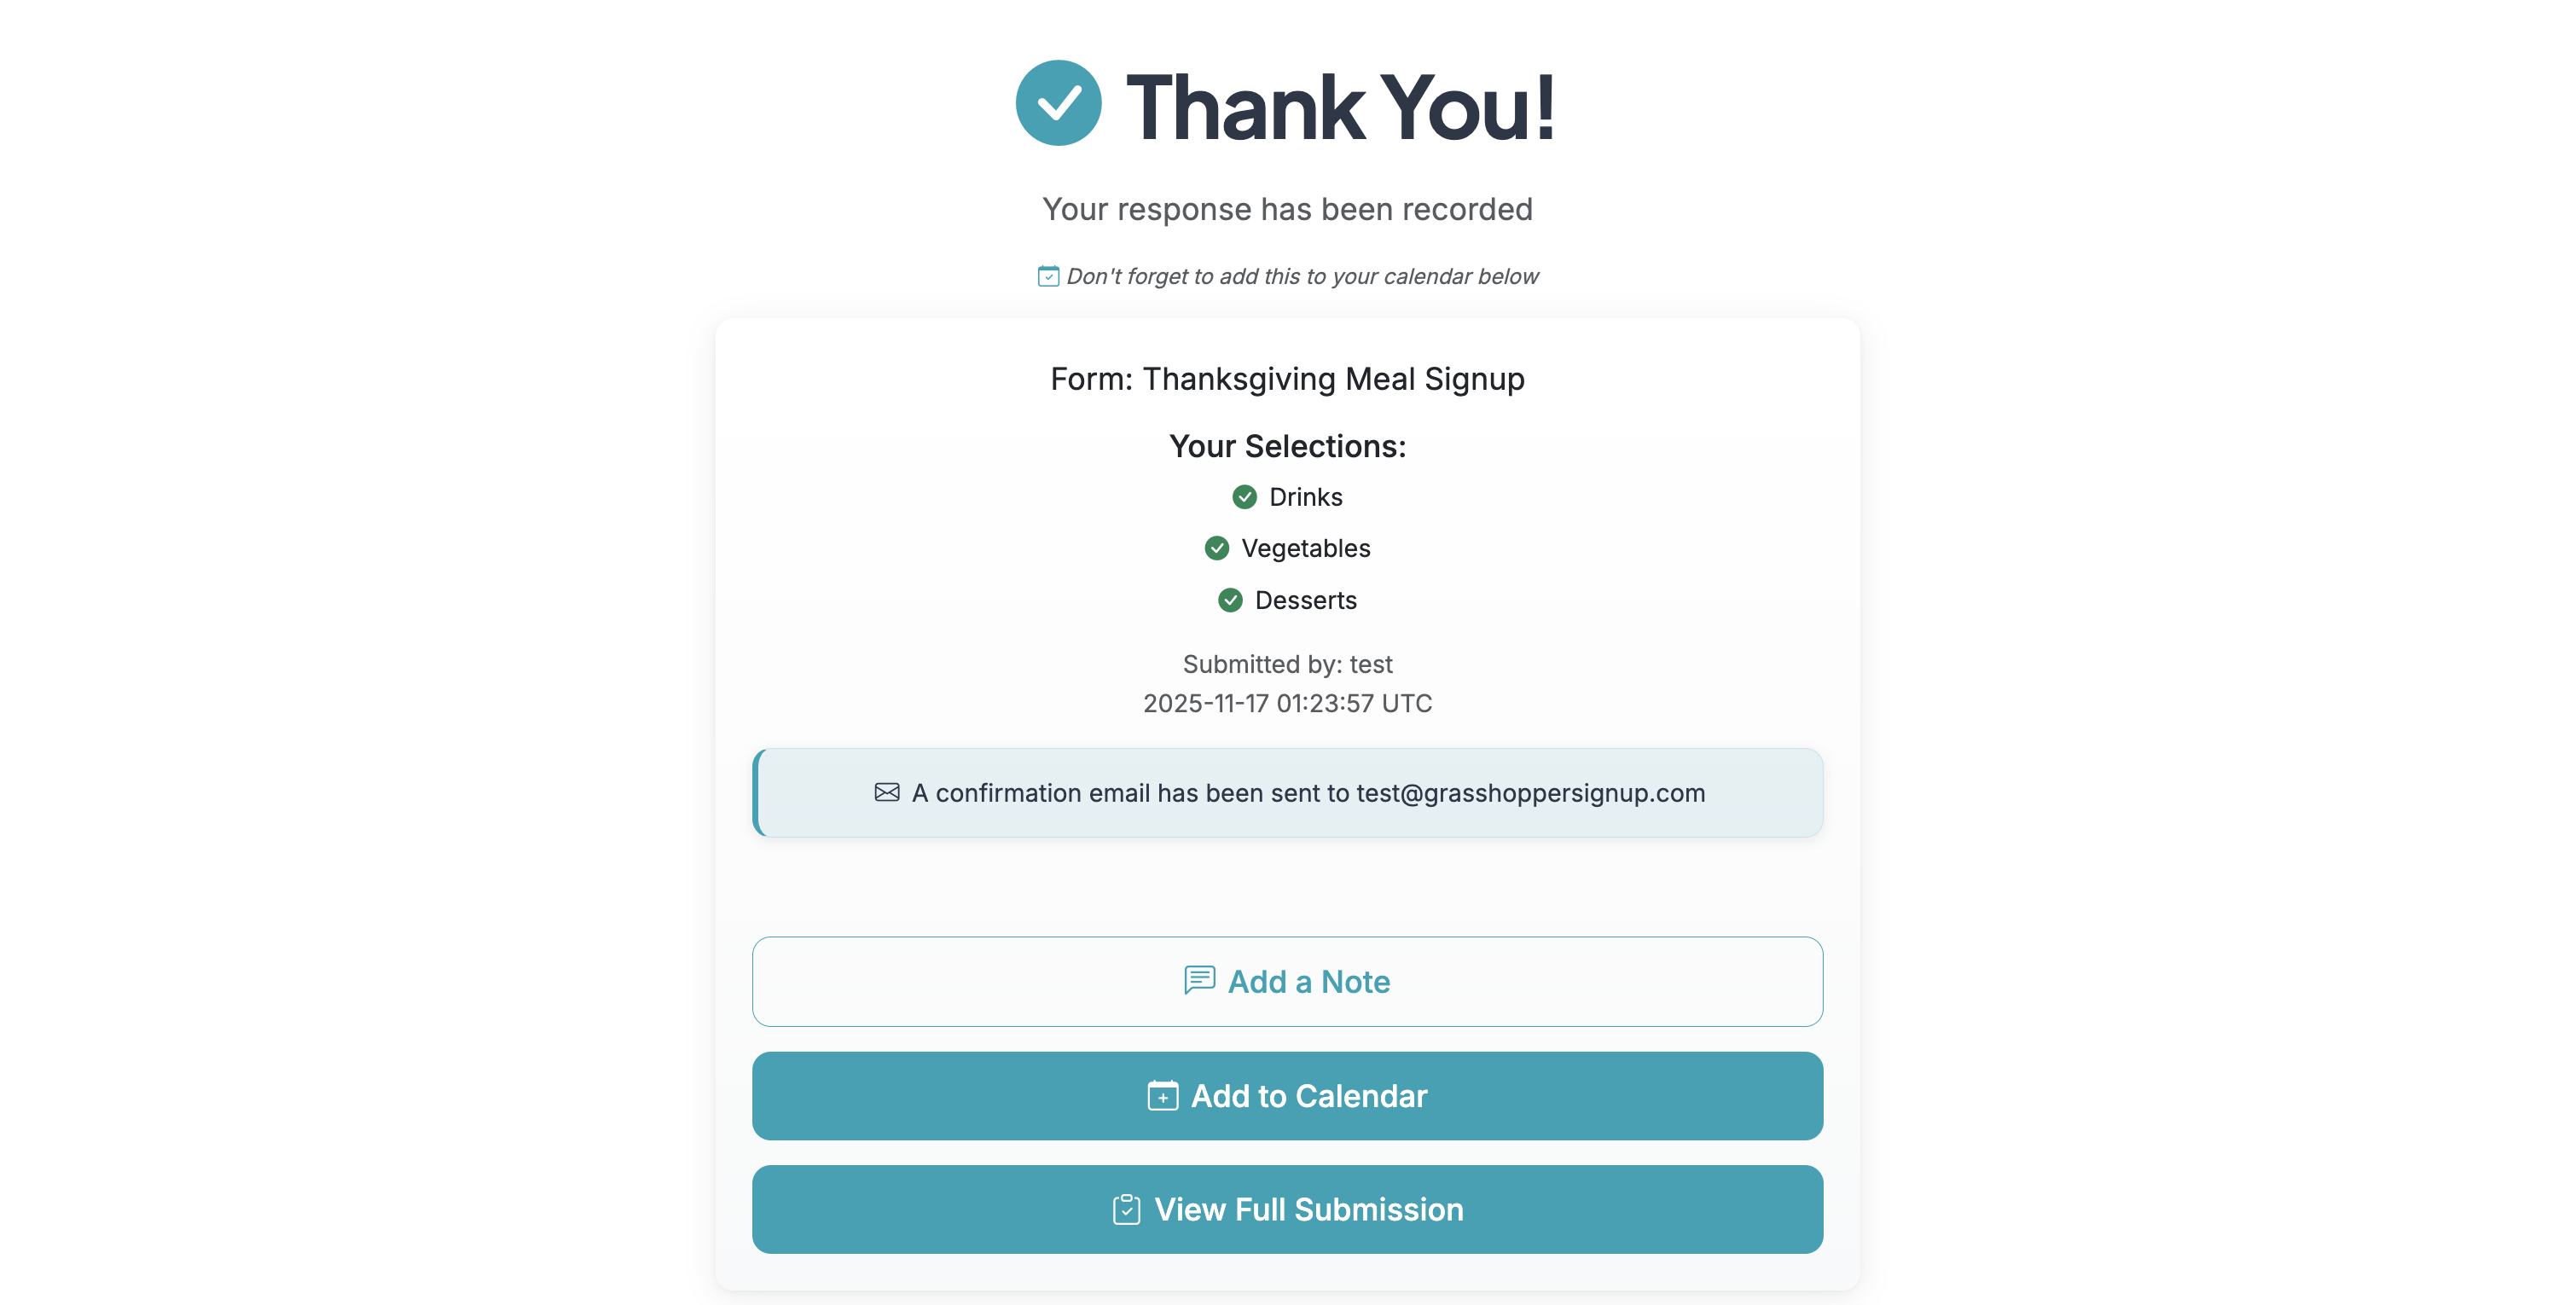Click the confirmation email banner
2576x1305 pixels.
point(1288,792)
